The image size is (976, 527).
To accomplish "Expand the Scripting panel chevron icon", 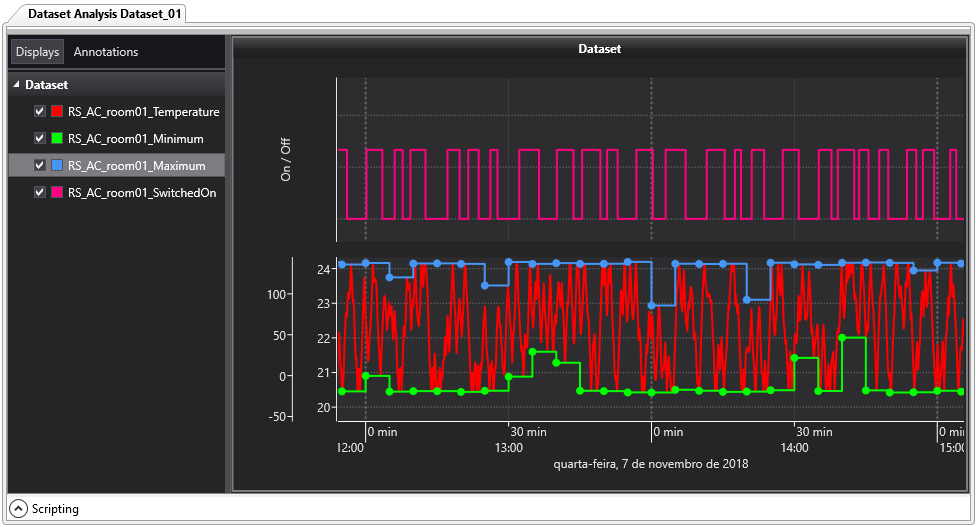I will pos(19,509).
